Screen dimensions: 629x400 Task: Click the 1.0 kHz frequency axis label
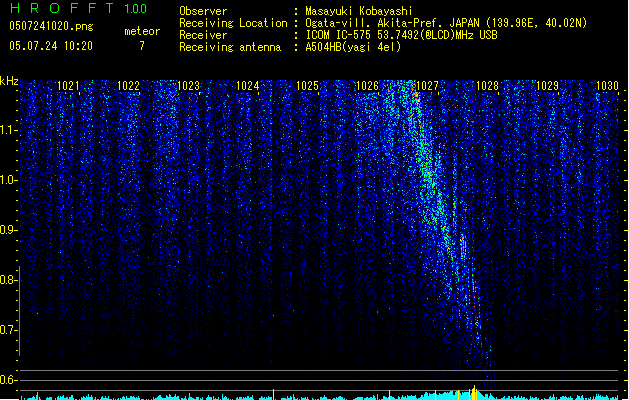tap(8, 180)
